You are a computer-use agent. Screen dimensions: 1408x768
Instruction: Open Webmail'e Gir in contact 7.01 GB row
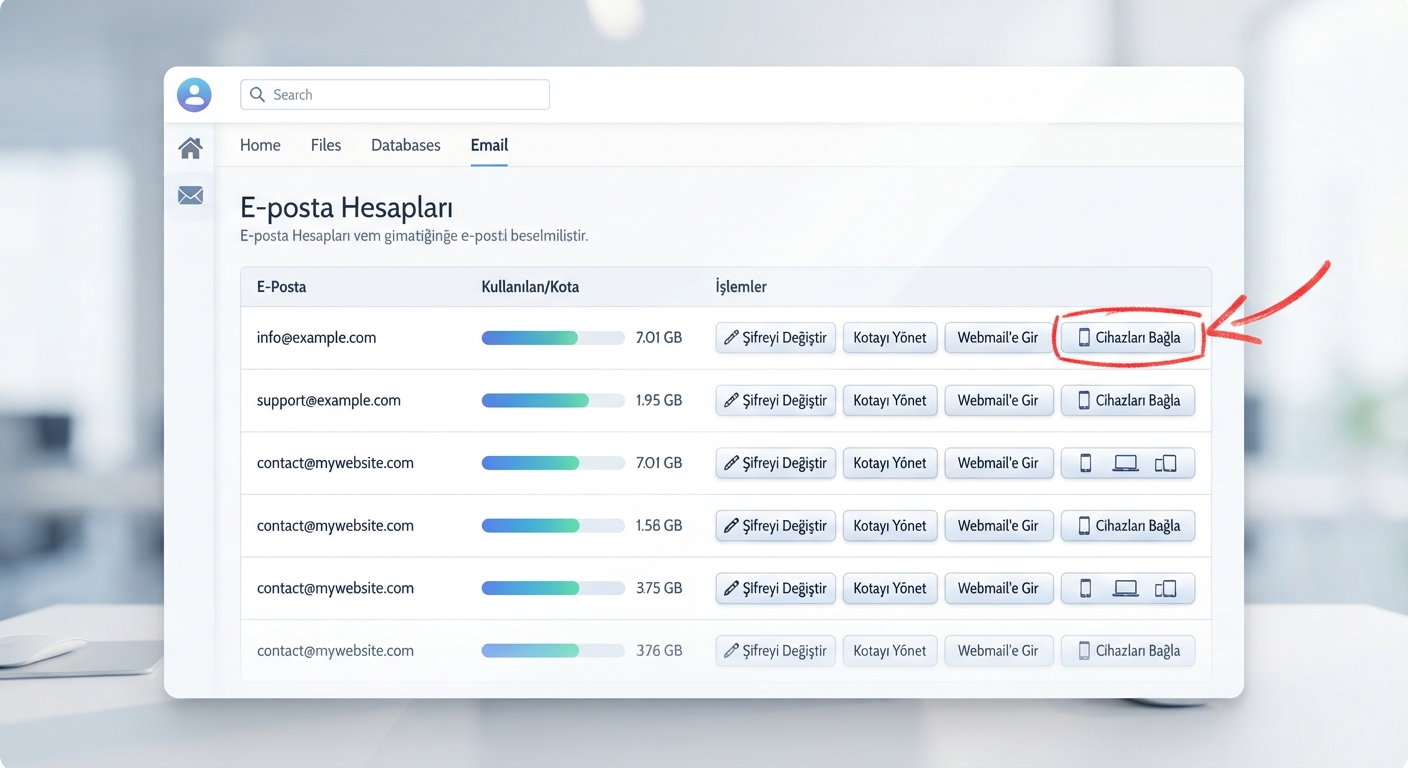click(x=999, y=463)
